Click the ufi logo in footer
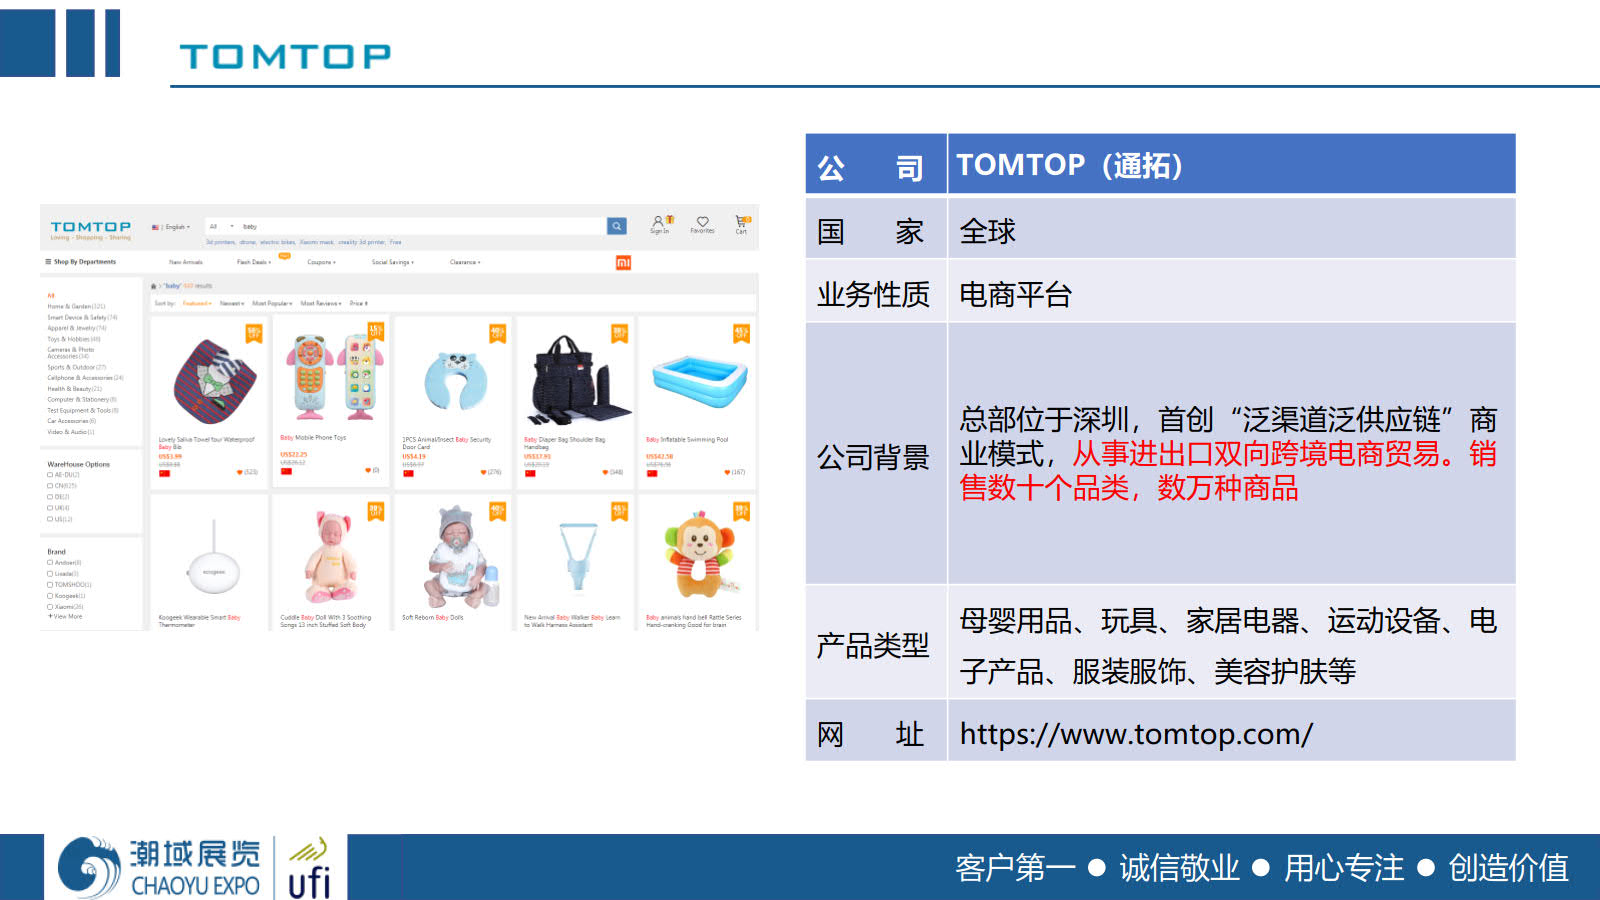Screen dimensions: 1600x900 click(309, 868)
